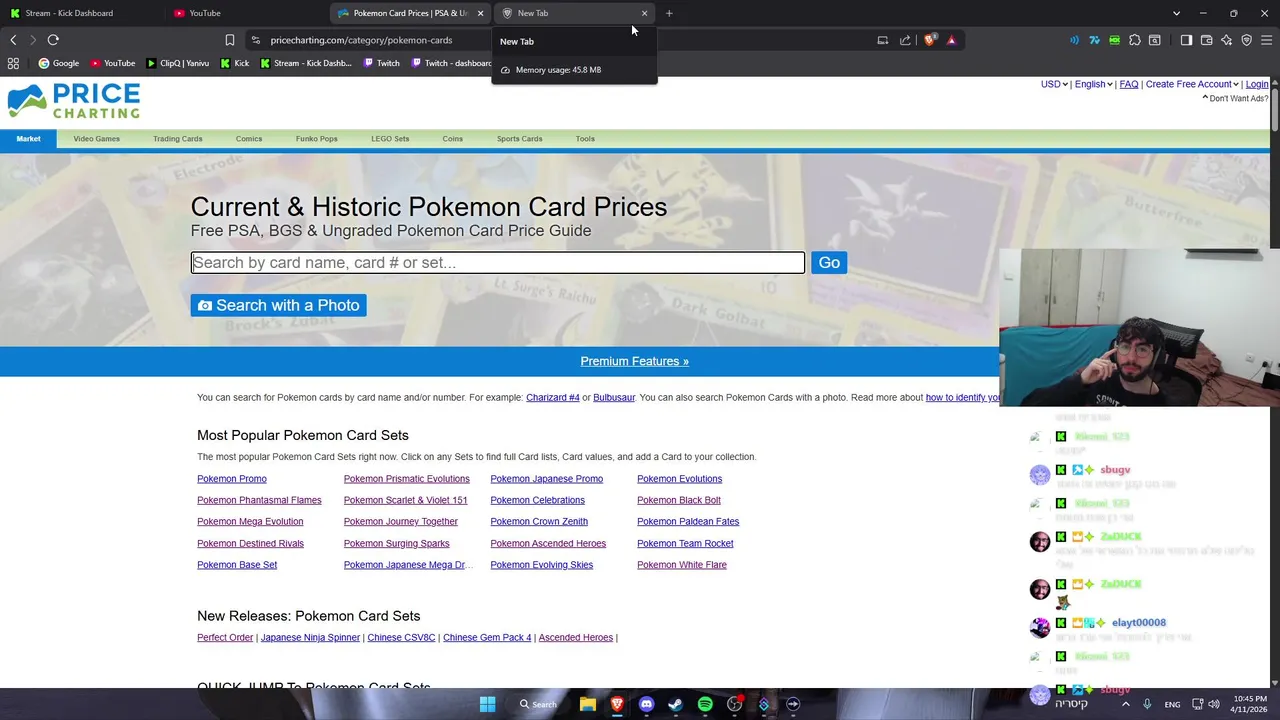Click the microphone icon in the system tray

click(x=1147, y=704)
